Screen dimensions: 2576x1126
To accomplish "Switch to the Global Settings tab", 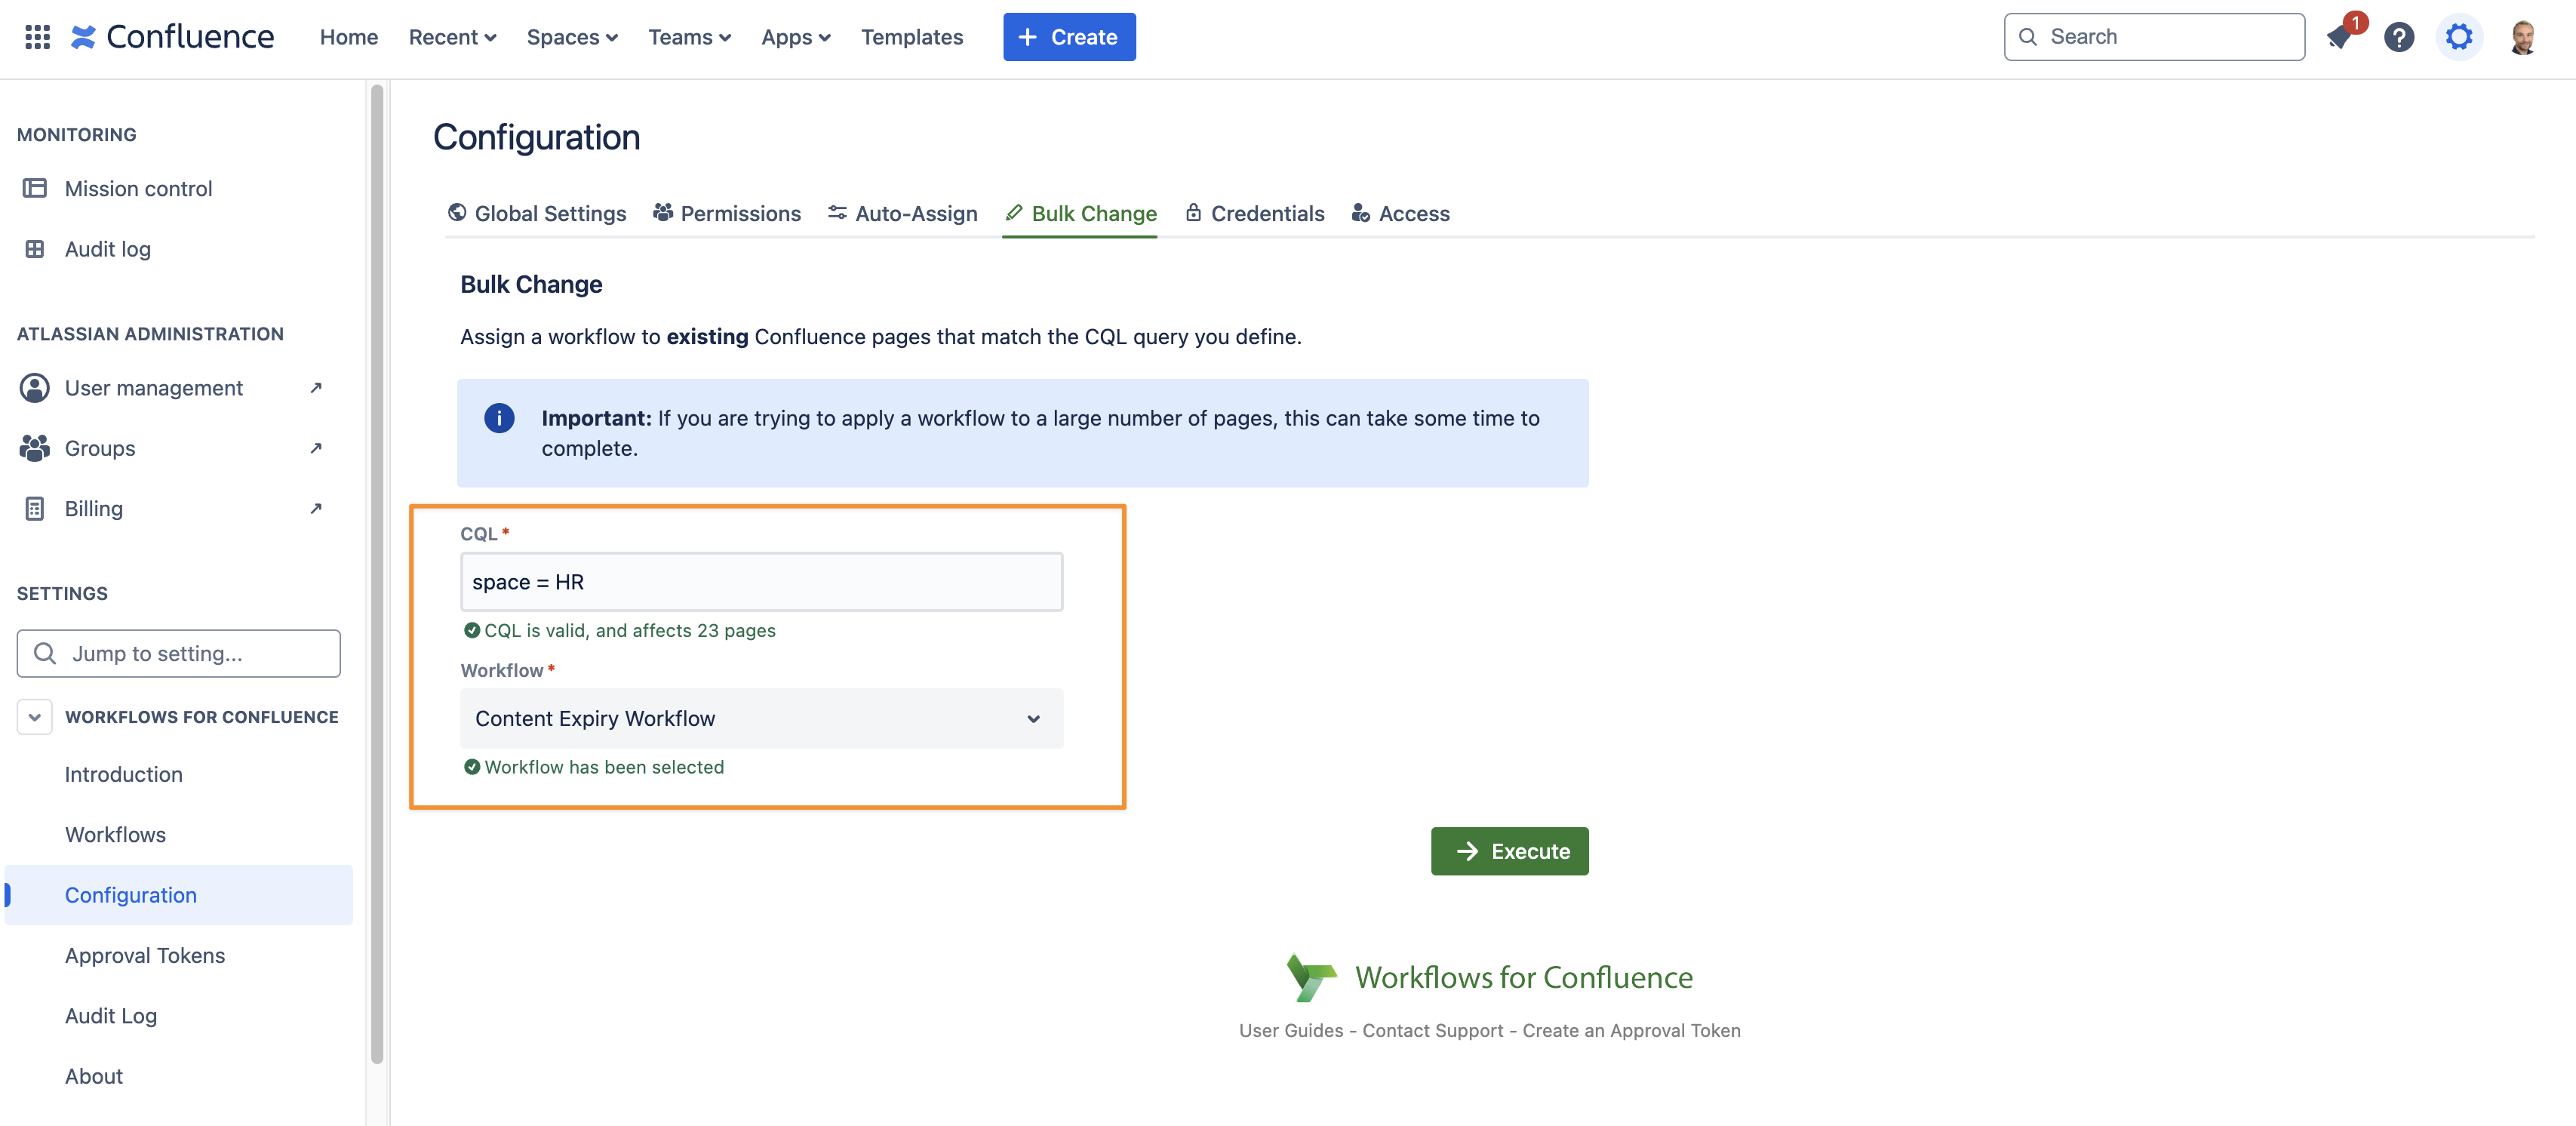I will click(537, 213).
